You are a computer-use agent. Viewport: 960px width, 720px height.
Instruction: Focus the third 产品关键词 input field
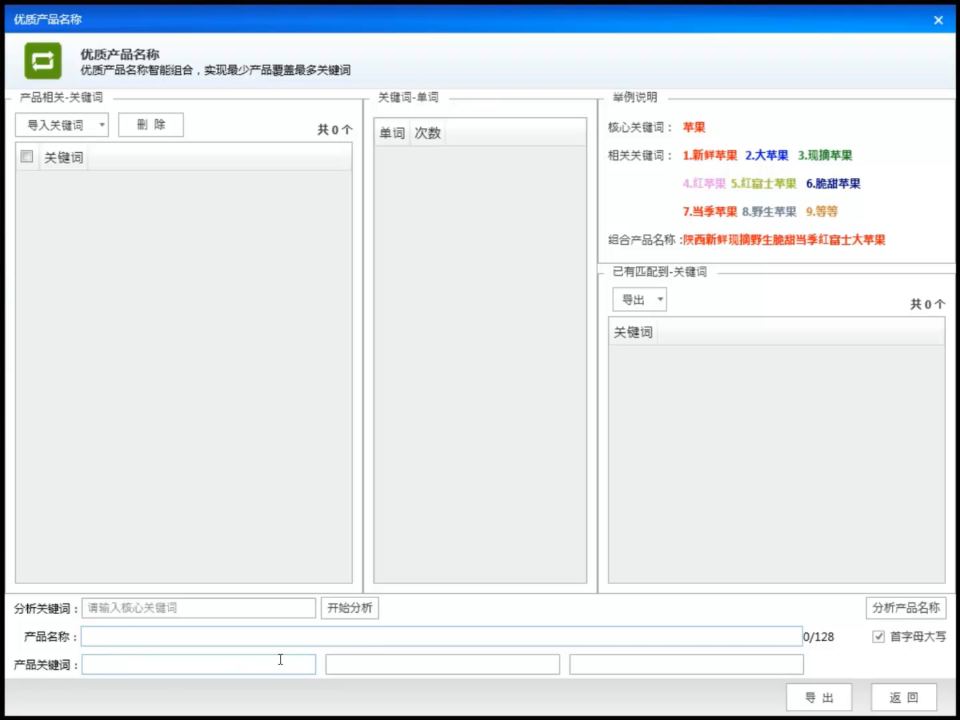pyautogui.click(x=686, y=664)
